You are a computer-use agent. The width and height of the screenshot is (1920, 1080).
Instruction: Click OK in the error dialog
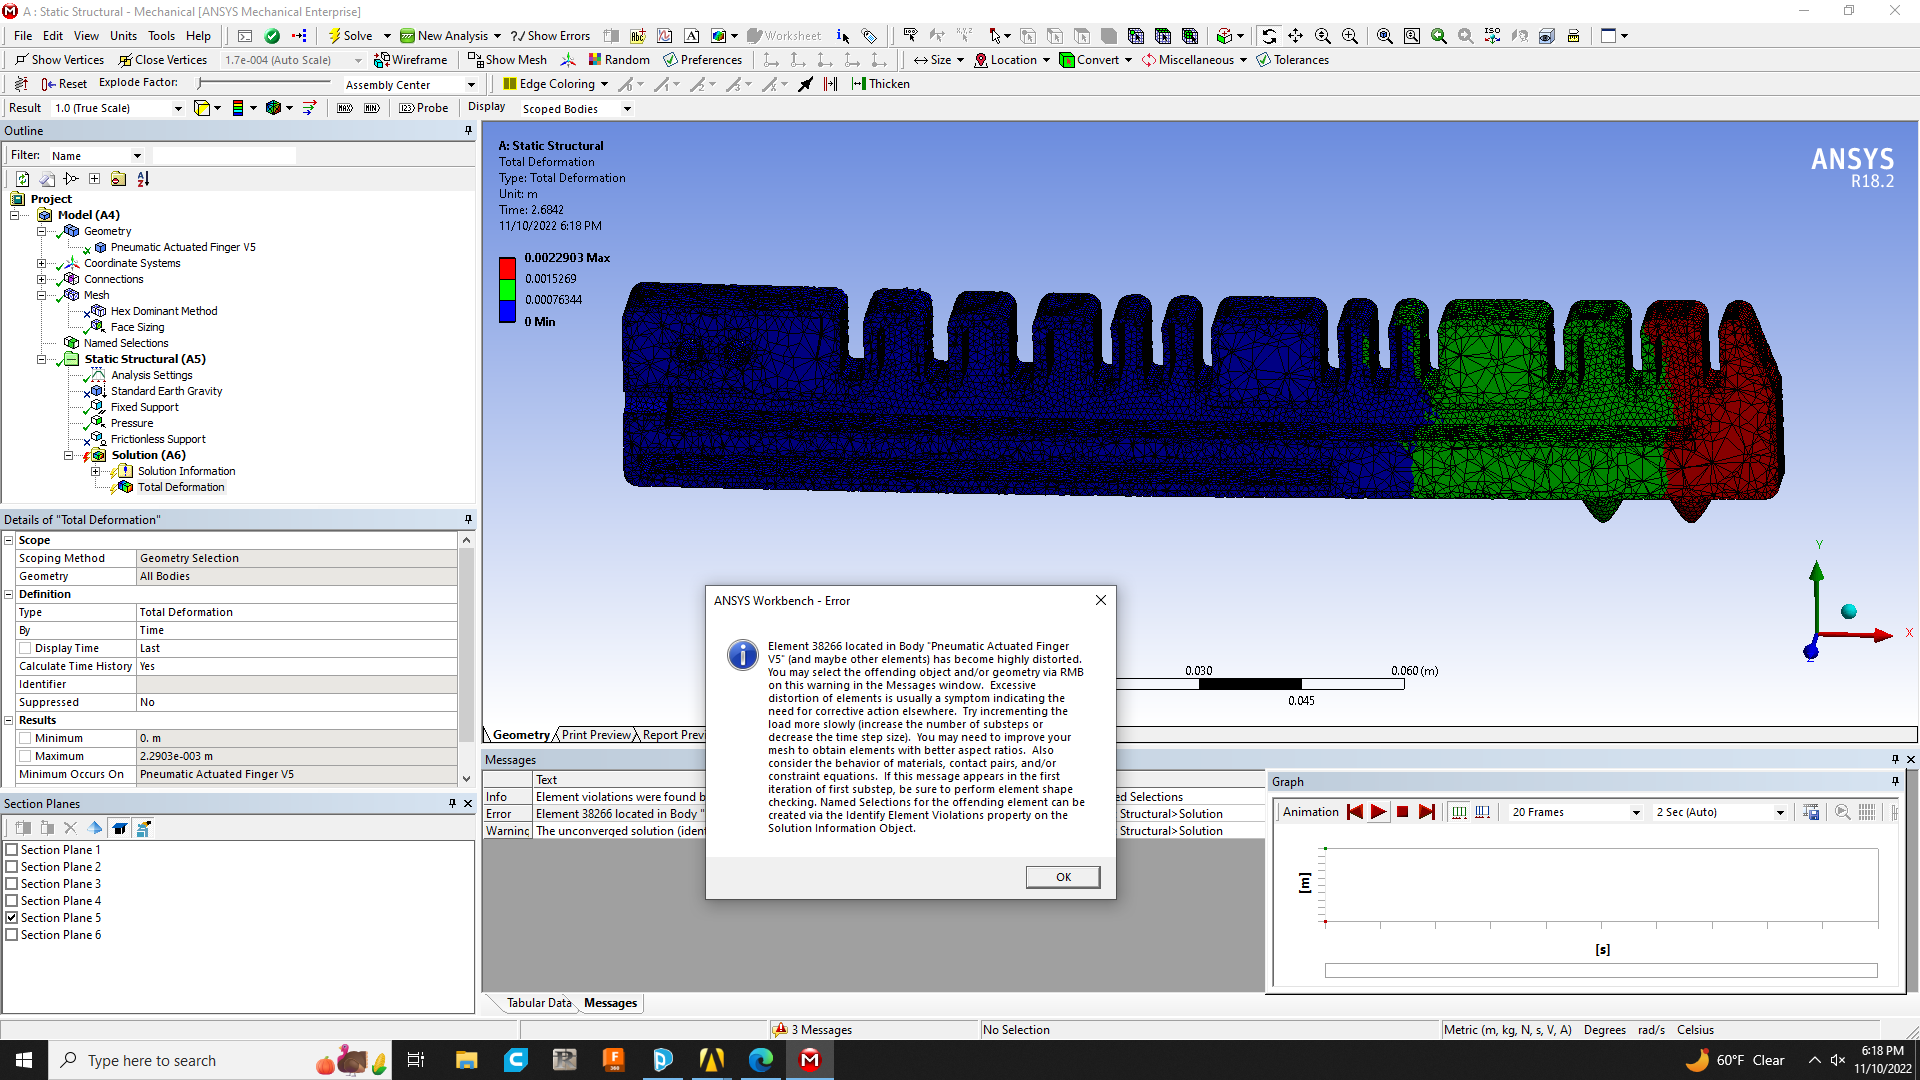[x=1062, y=877]
